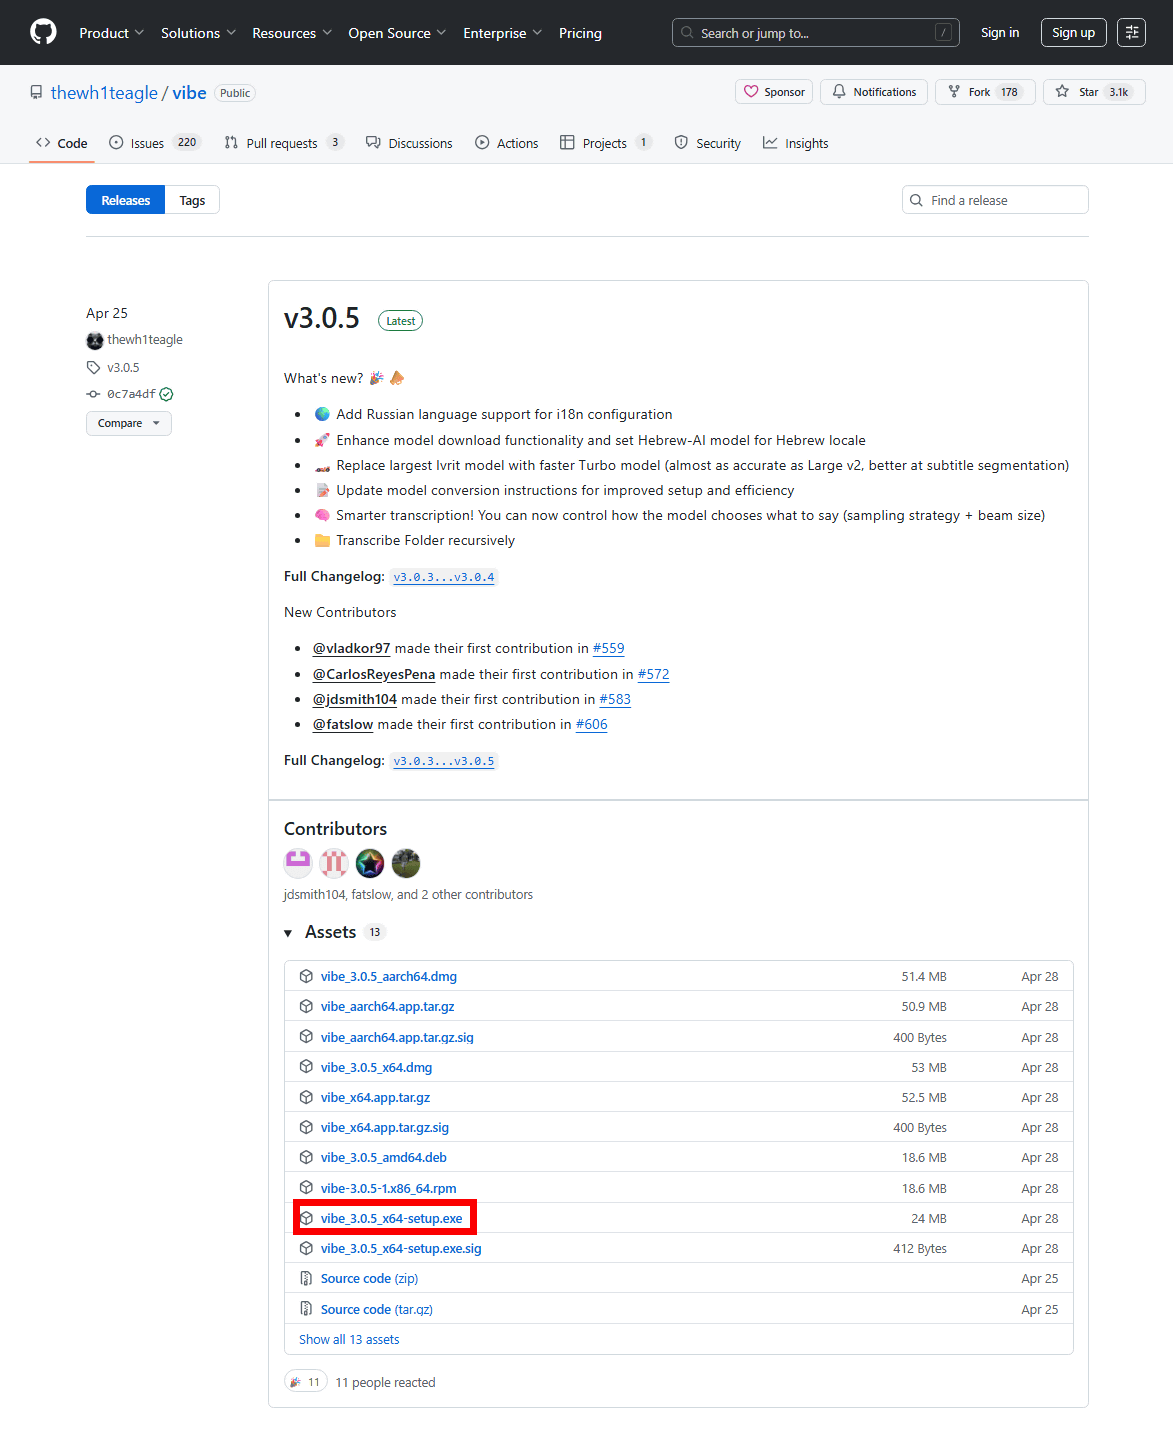Click the search magnifier icon in header
1173x1430 pixels.
687,33
